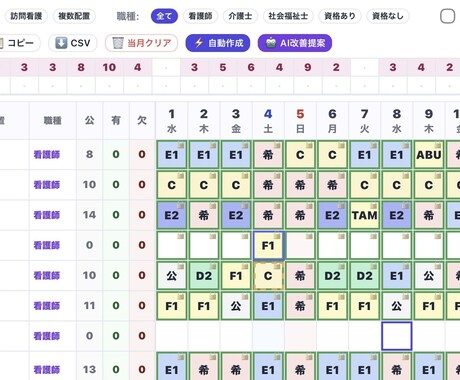Click the 看護師 label in the 11 公 row

47,306
